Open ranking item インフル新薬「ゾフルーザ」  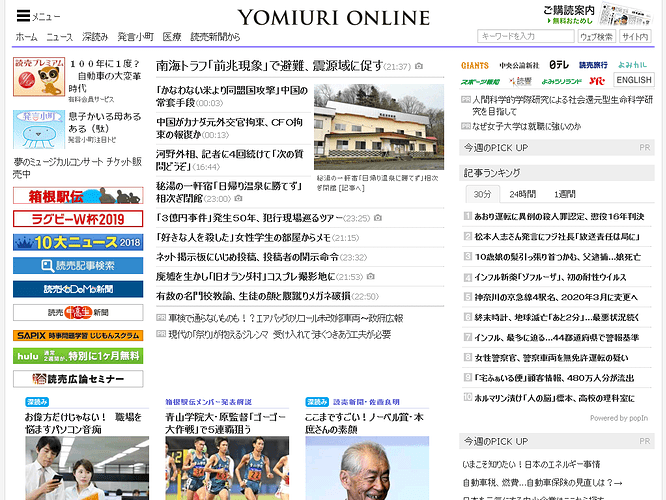click(x=550, y=277)
